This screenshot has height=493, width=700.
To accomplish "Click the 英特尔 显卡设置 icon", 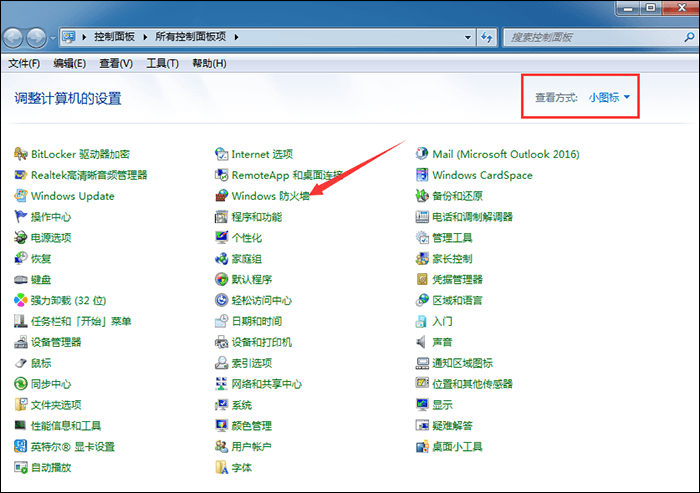I will [21, 447].
